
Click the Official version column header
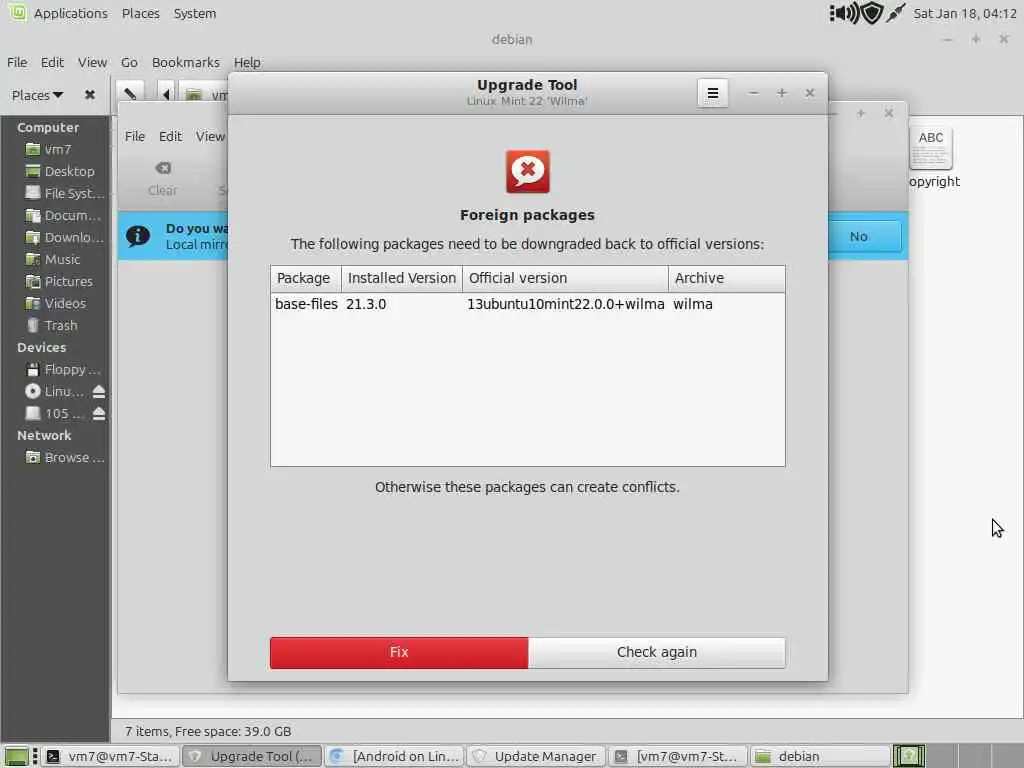[565, 278]
